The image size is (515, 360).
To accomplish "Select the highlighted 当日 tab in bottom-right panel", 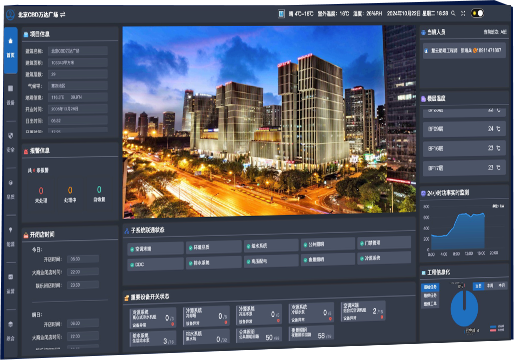I will 478,286.
